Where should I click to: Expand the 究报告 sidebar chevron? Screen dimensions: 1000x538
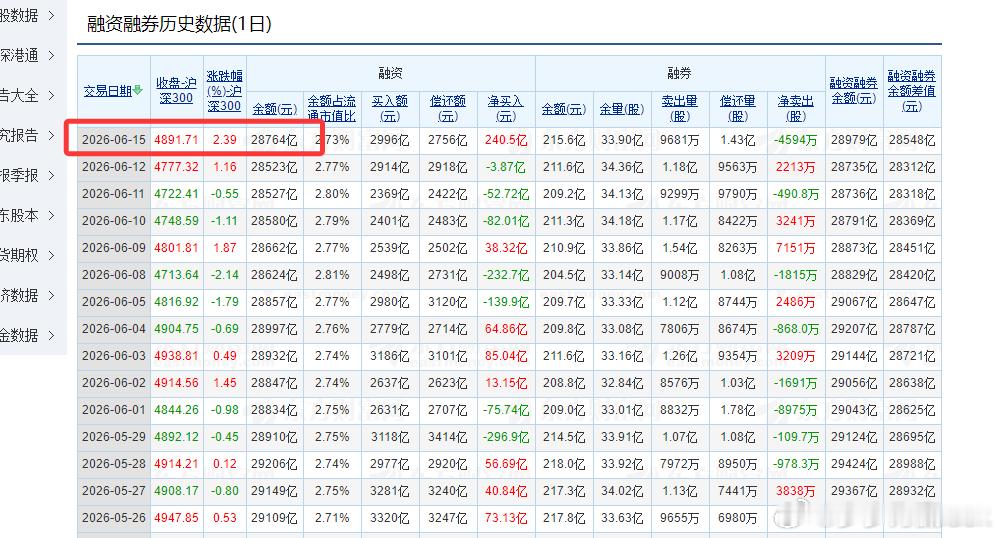[52, 135]
